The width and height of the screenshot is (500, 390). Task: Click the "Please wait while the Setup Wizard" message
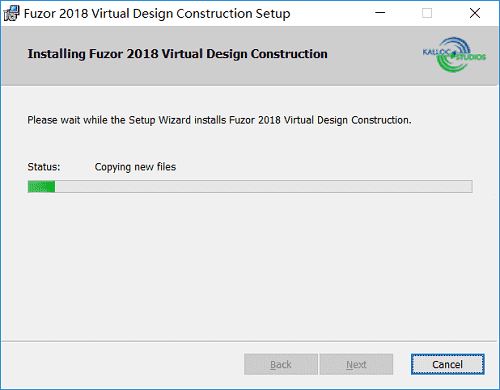[219, 120]
